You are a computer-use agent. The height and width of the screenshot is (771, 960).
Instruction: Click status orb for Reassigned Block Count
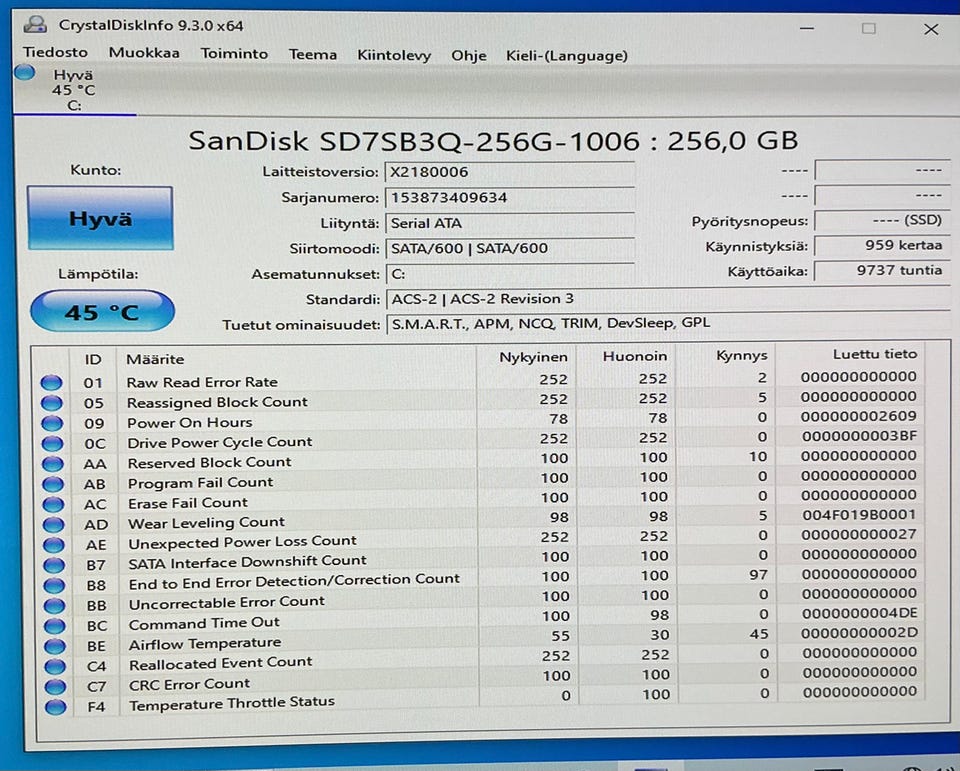(52, 403)
